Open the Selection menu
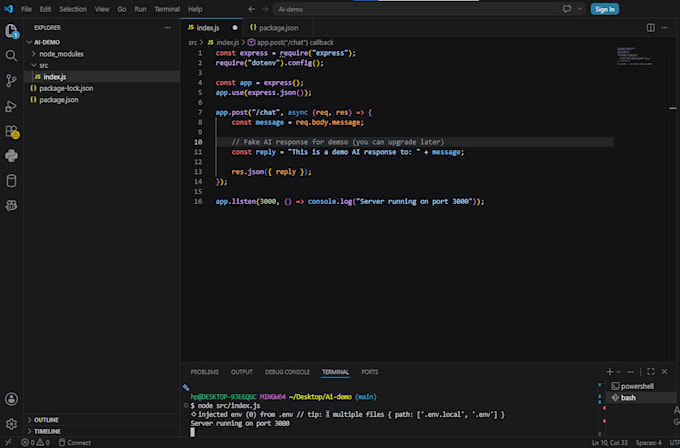 tap(73, 9)
